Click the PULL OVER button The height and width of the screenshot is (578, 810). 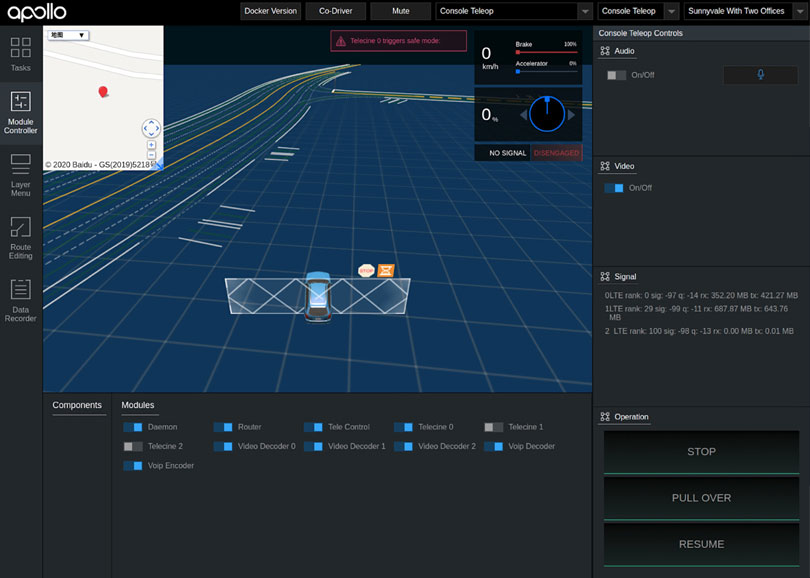(x=702, y=498)
